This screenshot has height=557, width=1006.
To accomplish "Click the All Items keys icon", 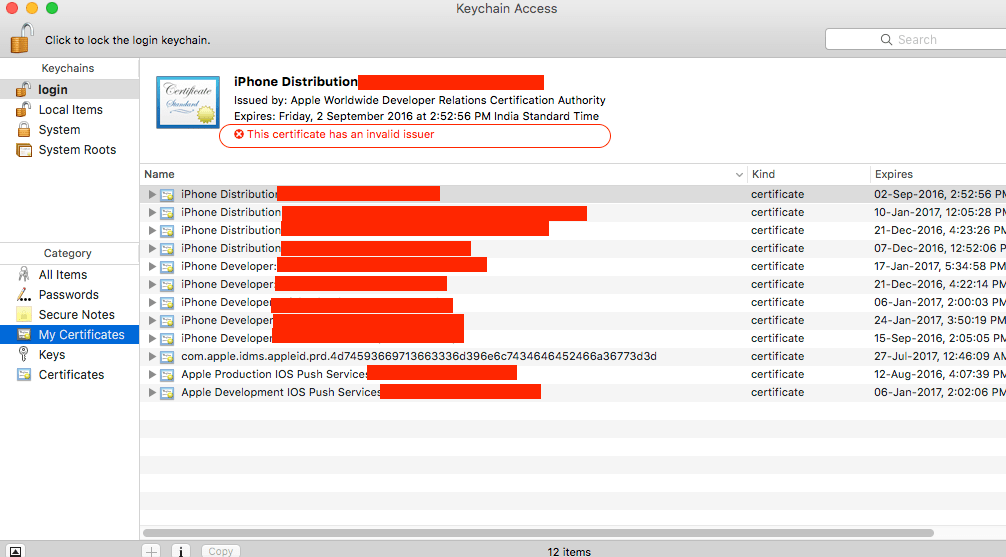I will tap(24, 275).
